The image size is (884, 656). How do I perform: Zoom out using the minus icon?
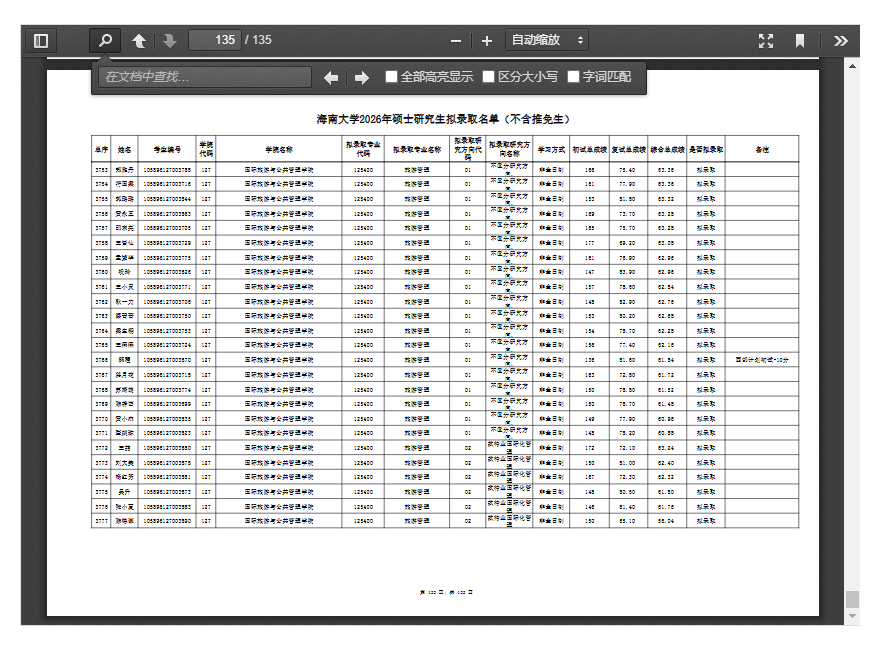click(x=456, y=40)
